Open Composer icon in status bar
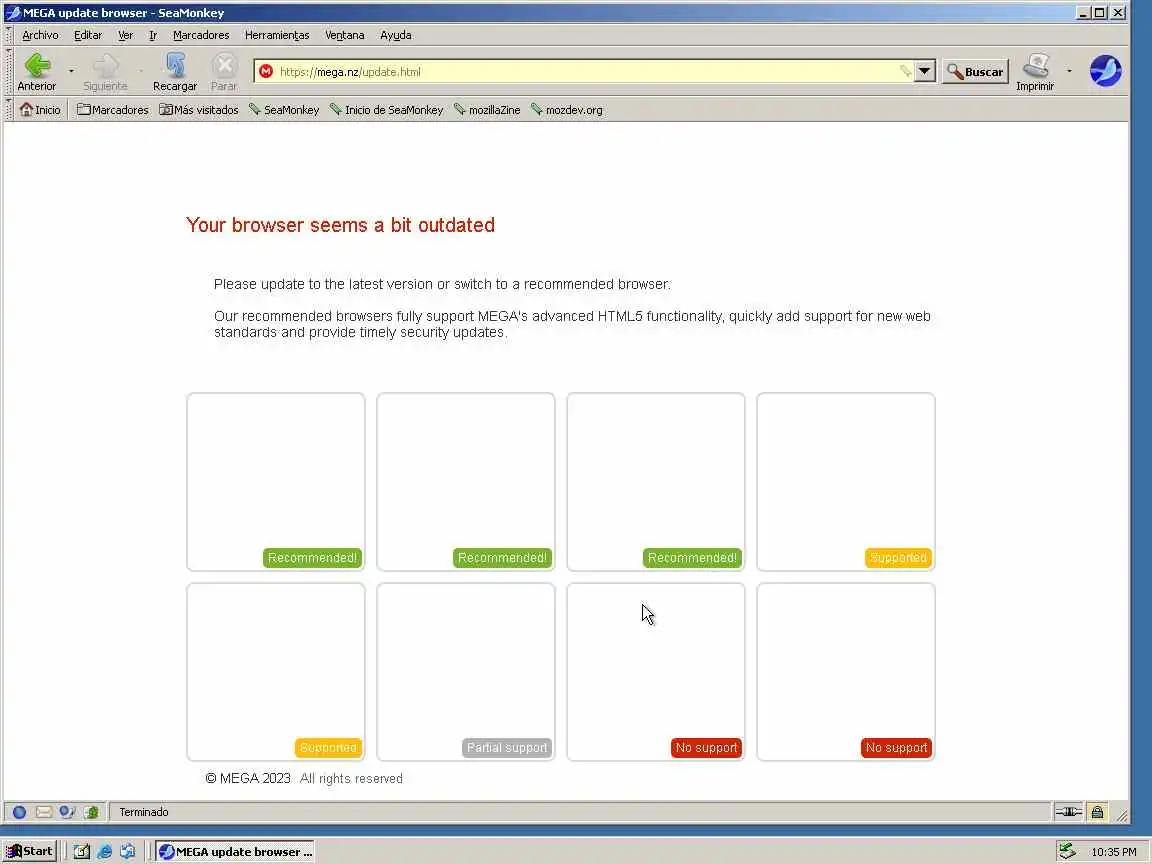 (68, 812)
